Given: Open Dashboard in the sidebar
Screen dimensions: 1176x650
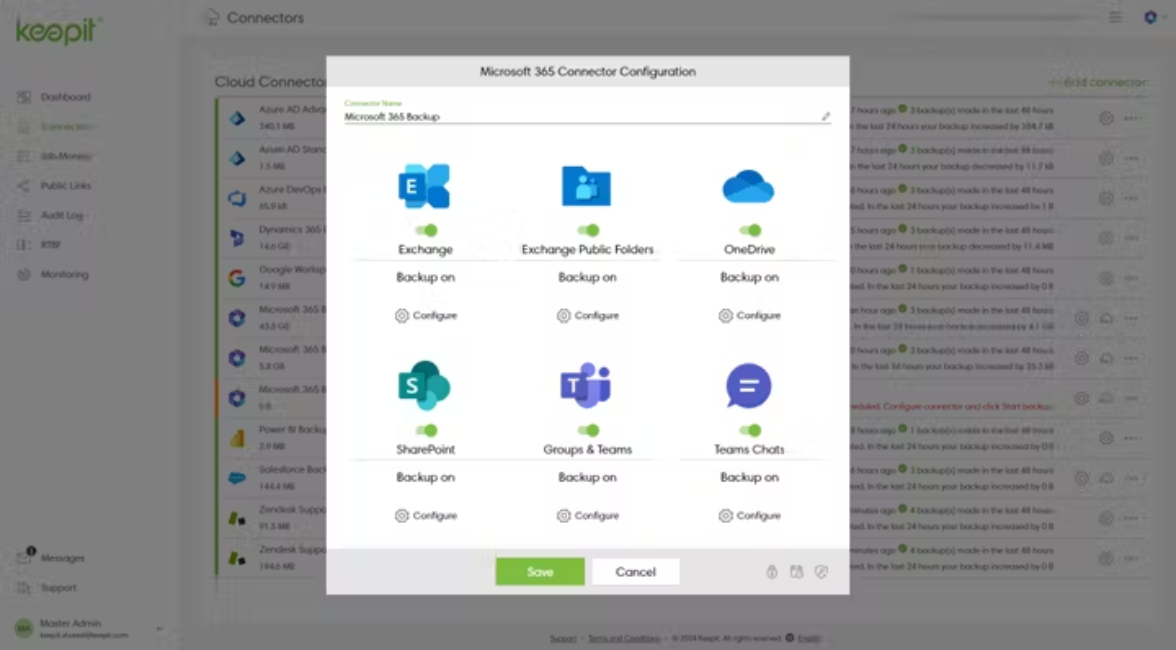Looking at the screenshot, I should coord(55,97).
